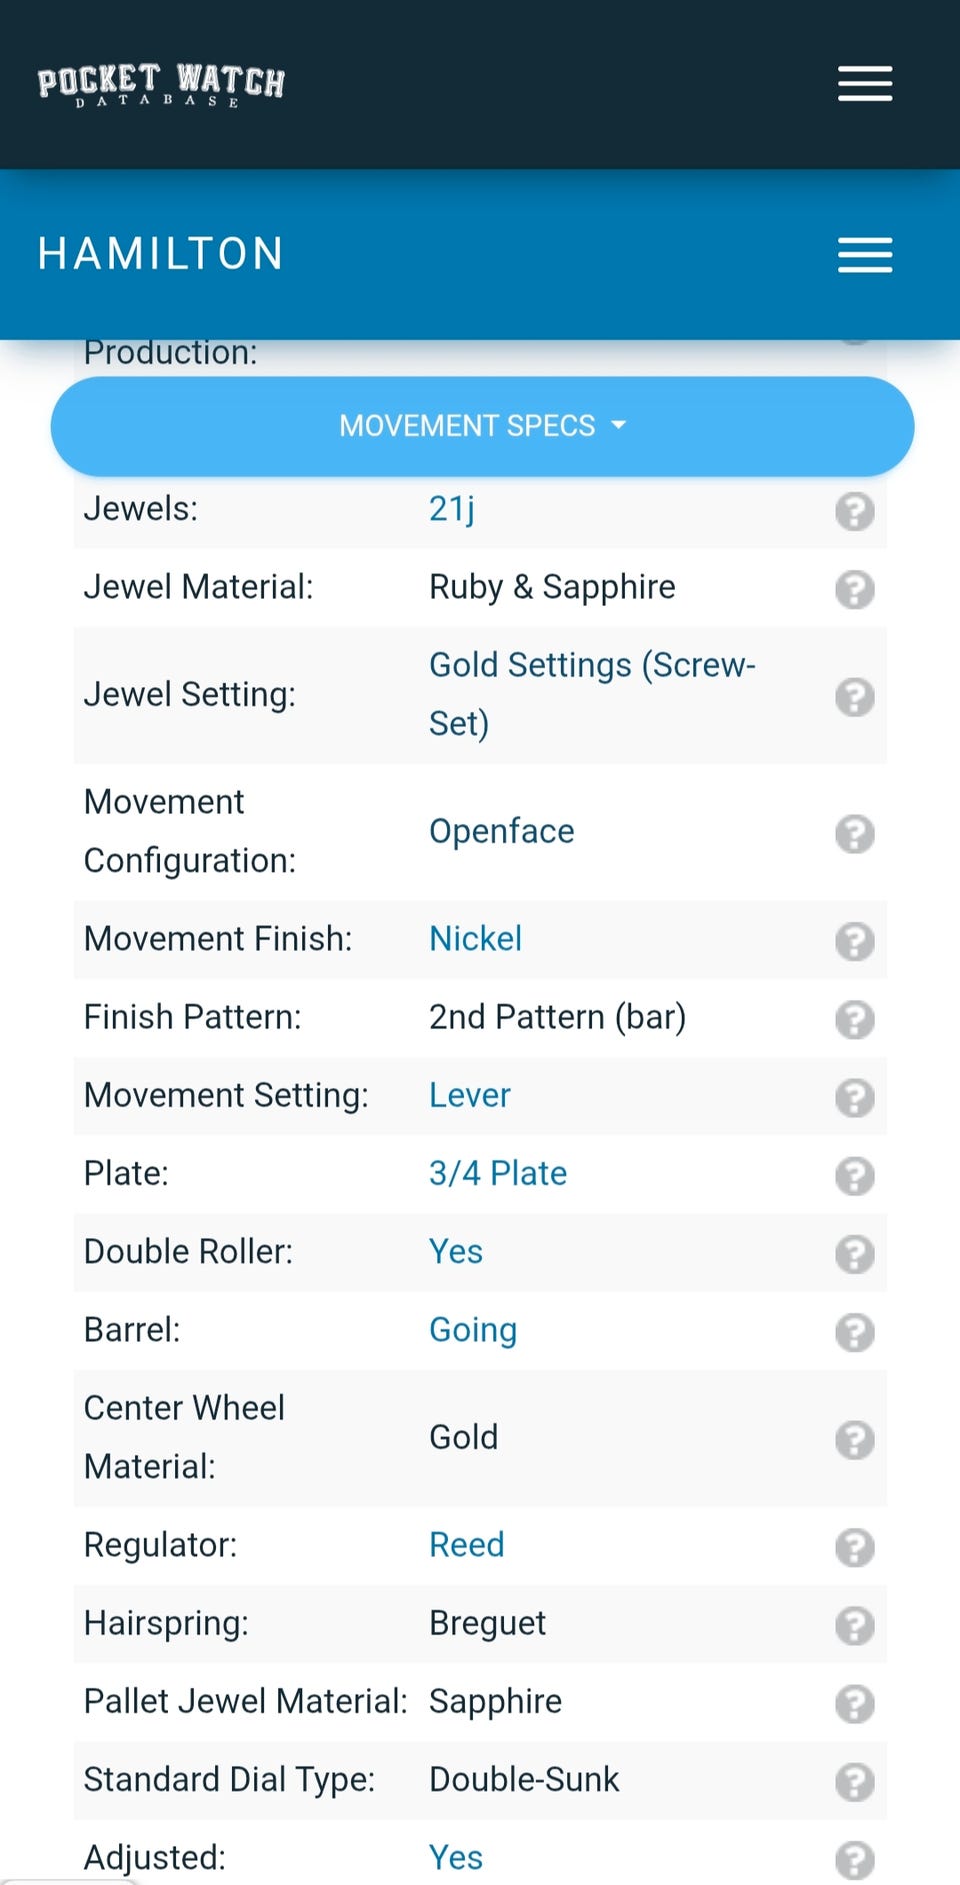Click the Pocket Watch Database logo
960x1885 pixels.
161,85
